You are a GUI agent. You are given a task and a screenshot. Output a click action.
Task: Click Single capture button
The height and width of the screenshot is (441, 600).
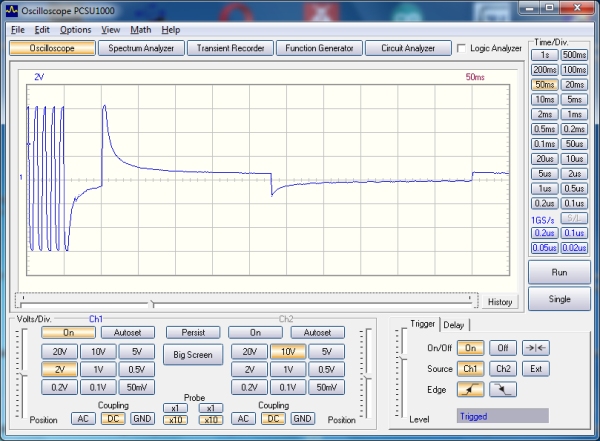pos(560,299)
